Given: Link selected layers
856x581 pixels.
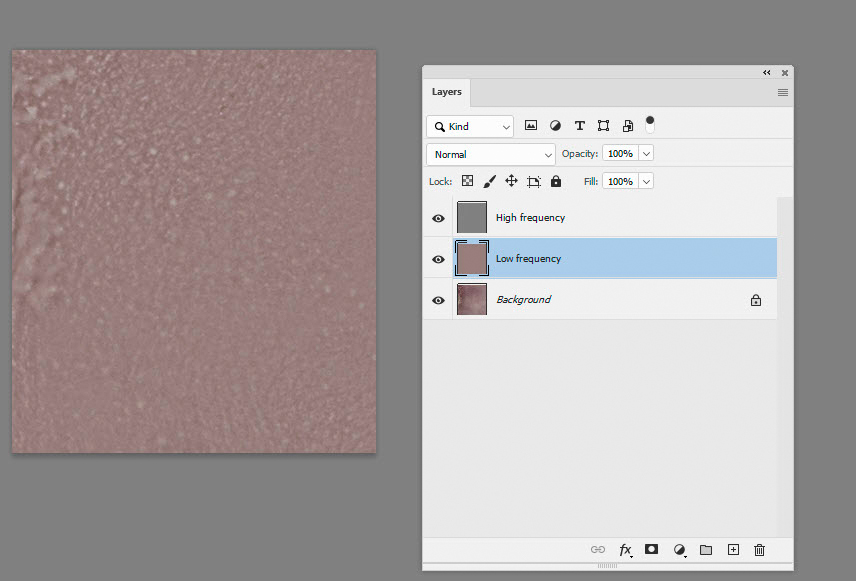Looking at the screenshot, I should 598,550.
